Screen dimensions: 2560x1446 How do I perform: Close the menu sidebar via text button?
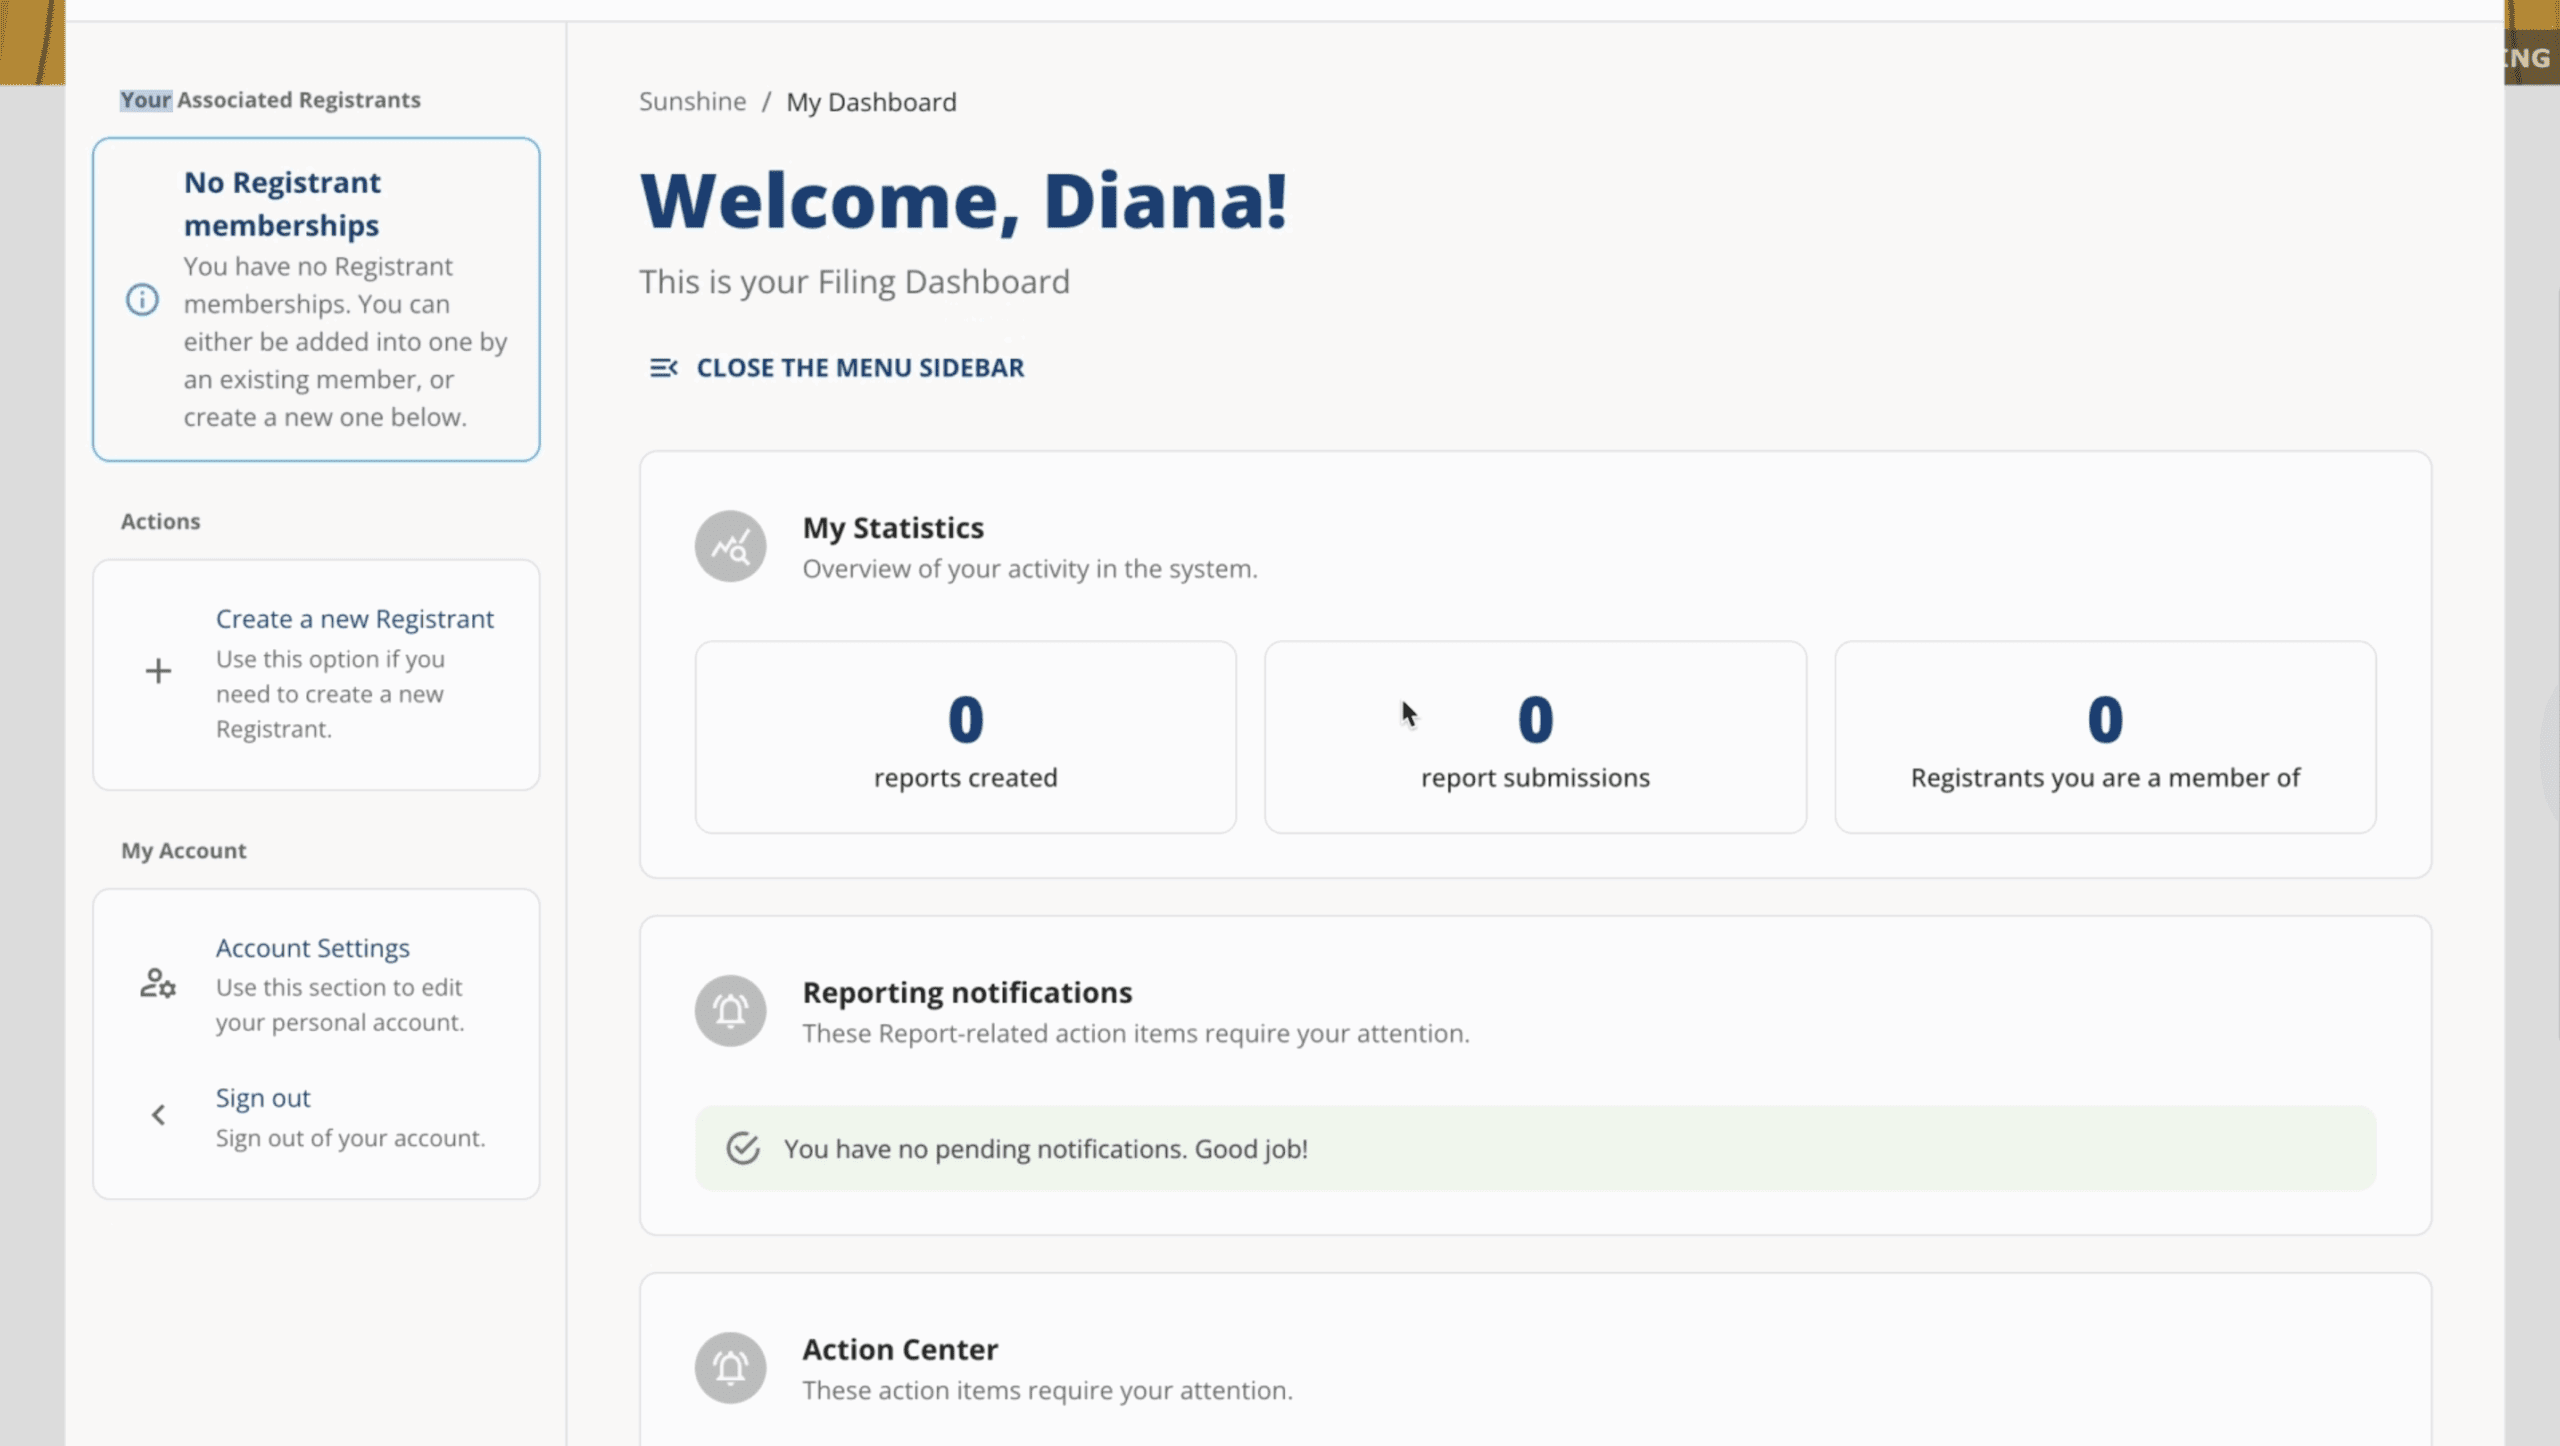point(860,368)
